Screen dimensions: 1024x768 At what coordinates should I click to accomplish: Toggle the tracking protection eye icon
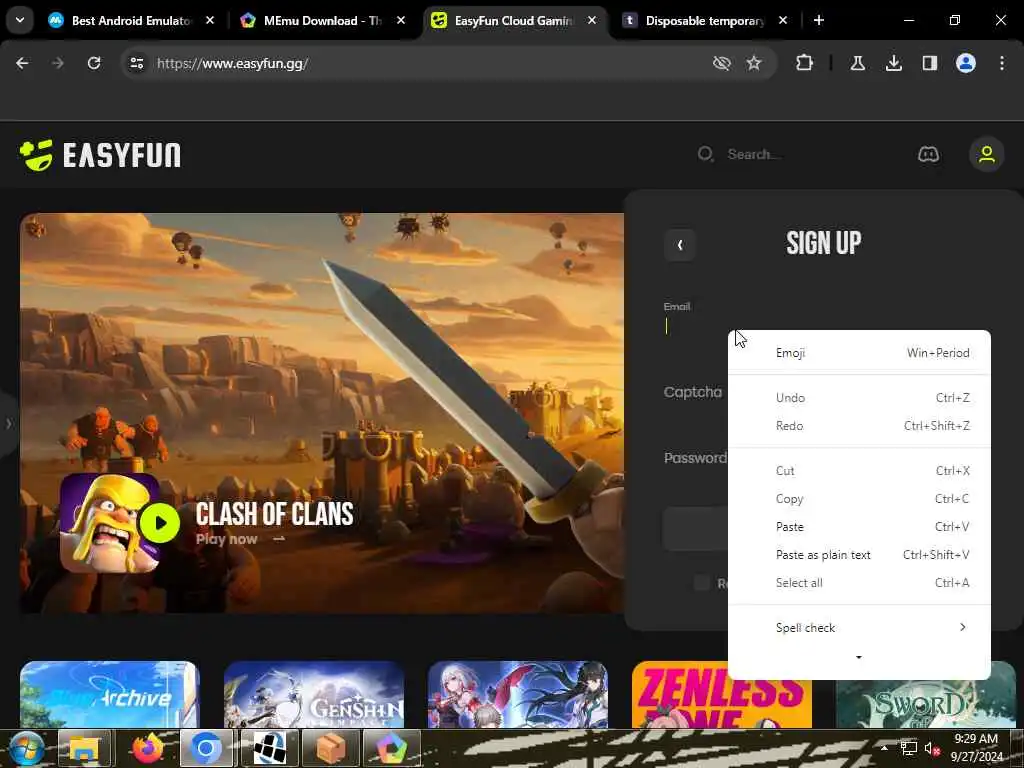[x=722, y=63]
